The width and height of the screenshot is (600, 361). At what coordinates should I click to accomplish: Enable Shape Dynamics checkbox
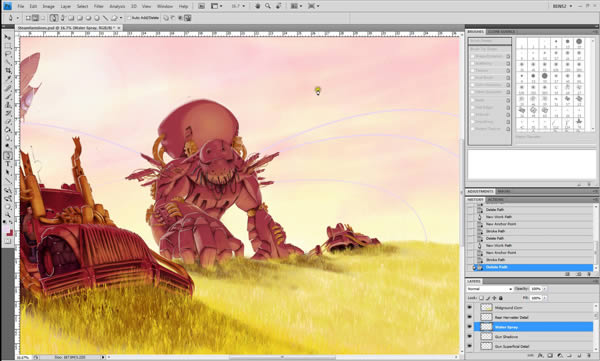(x=473, y=56)
